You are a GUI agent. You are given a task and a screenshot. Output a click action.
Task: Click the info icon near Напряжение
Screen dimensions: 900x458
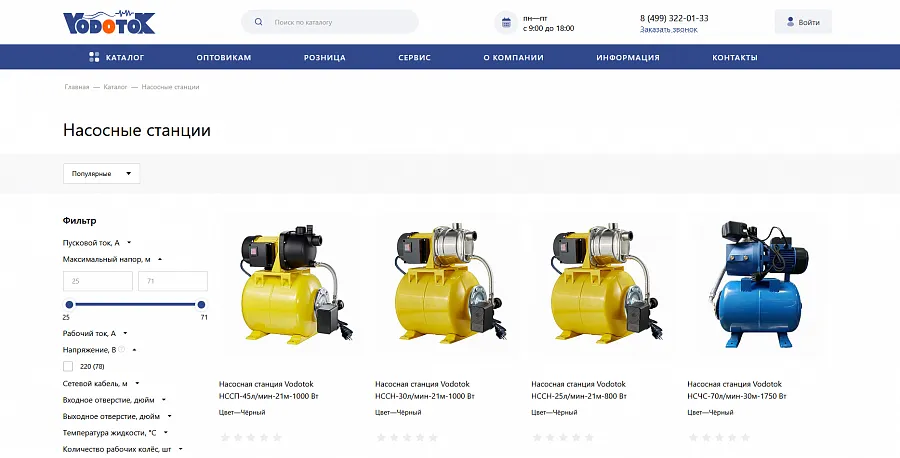(x=122, y=349)
